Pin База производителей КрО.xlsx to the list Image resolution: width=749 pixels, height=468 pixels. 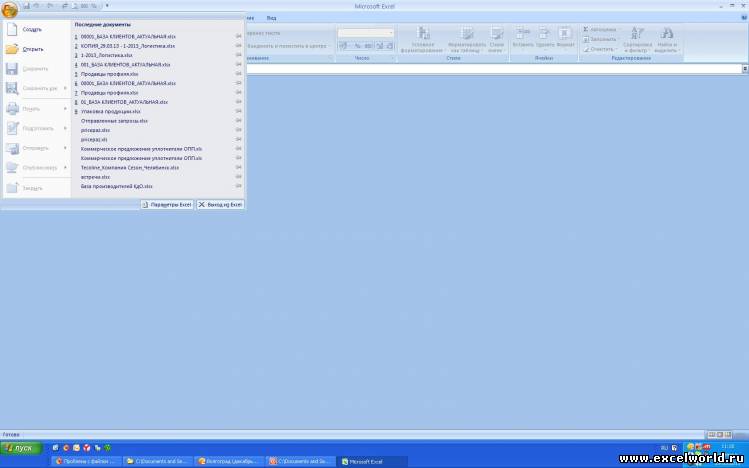(238, 186)
